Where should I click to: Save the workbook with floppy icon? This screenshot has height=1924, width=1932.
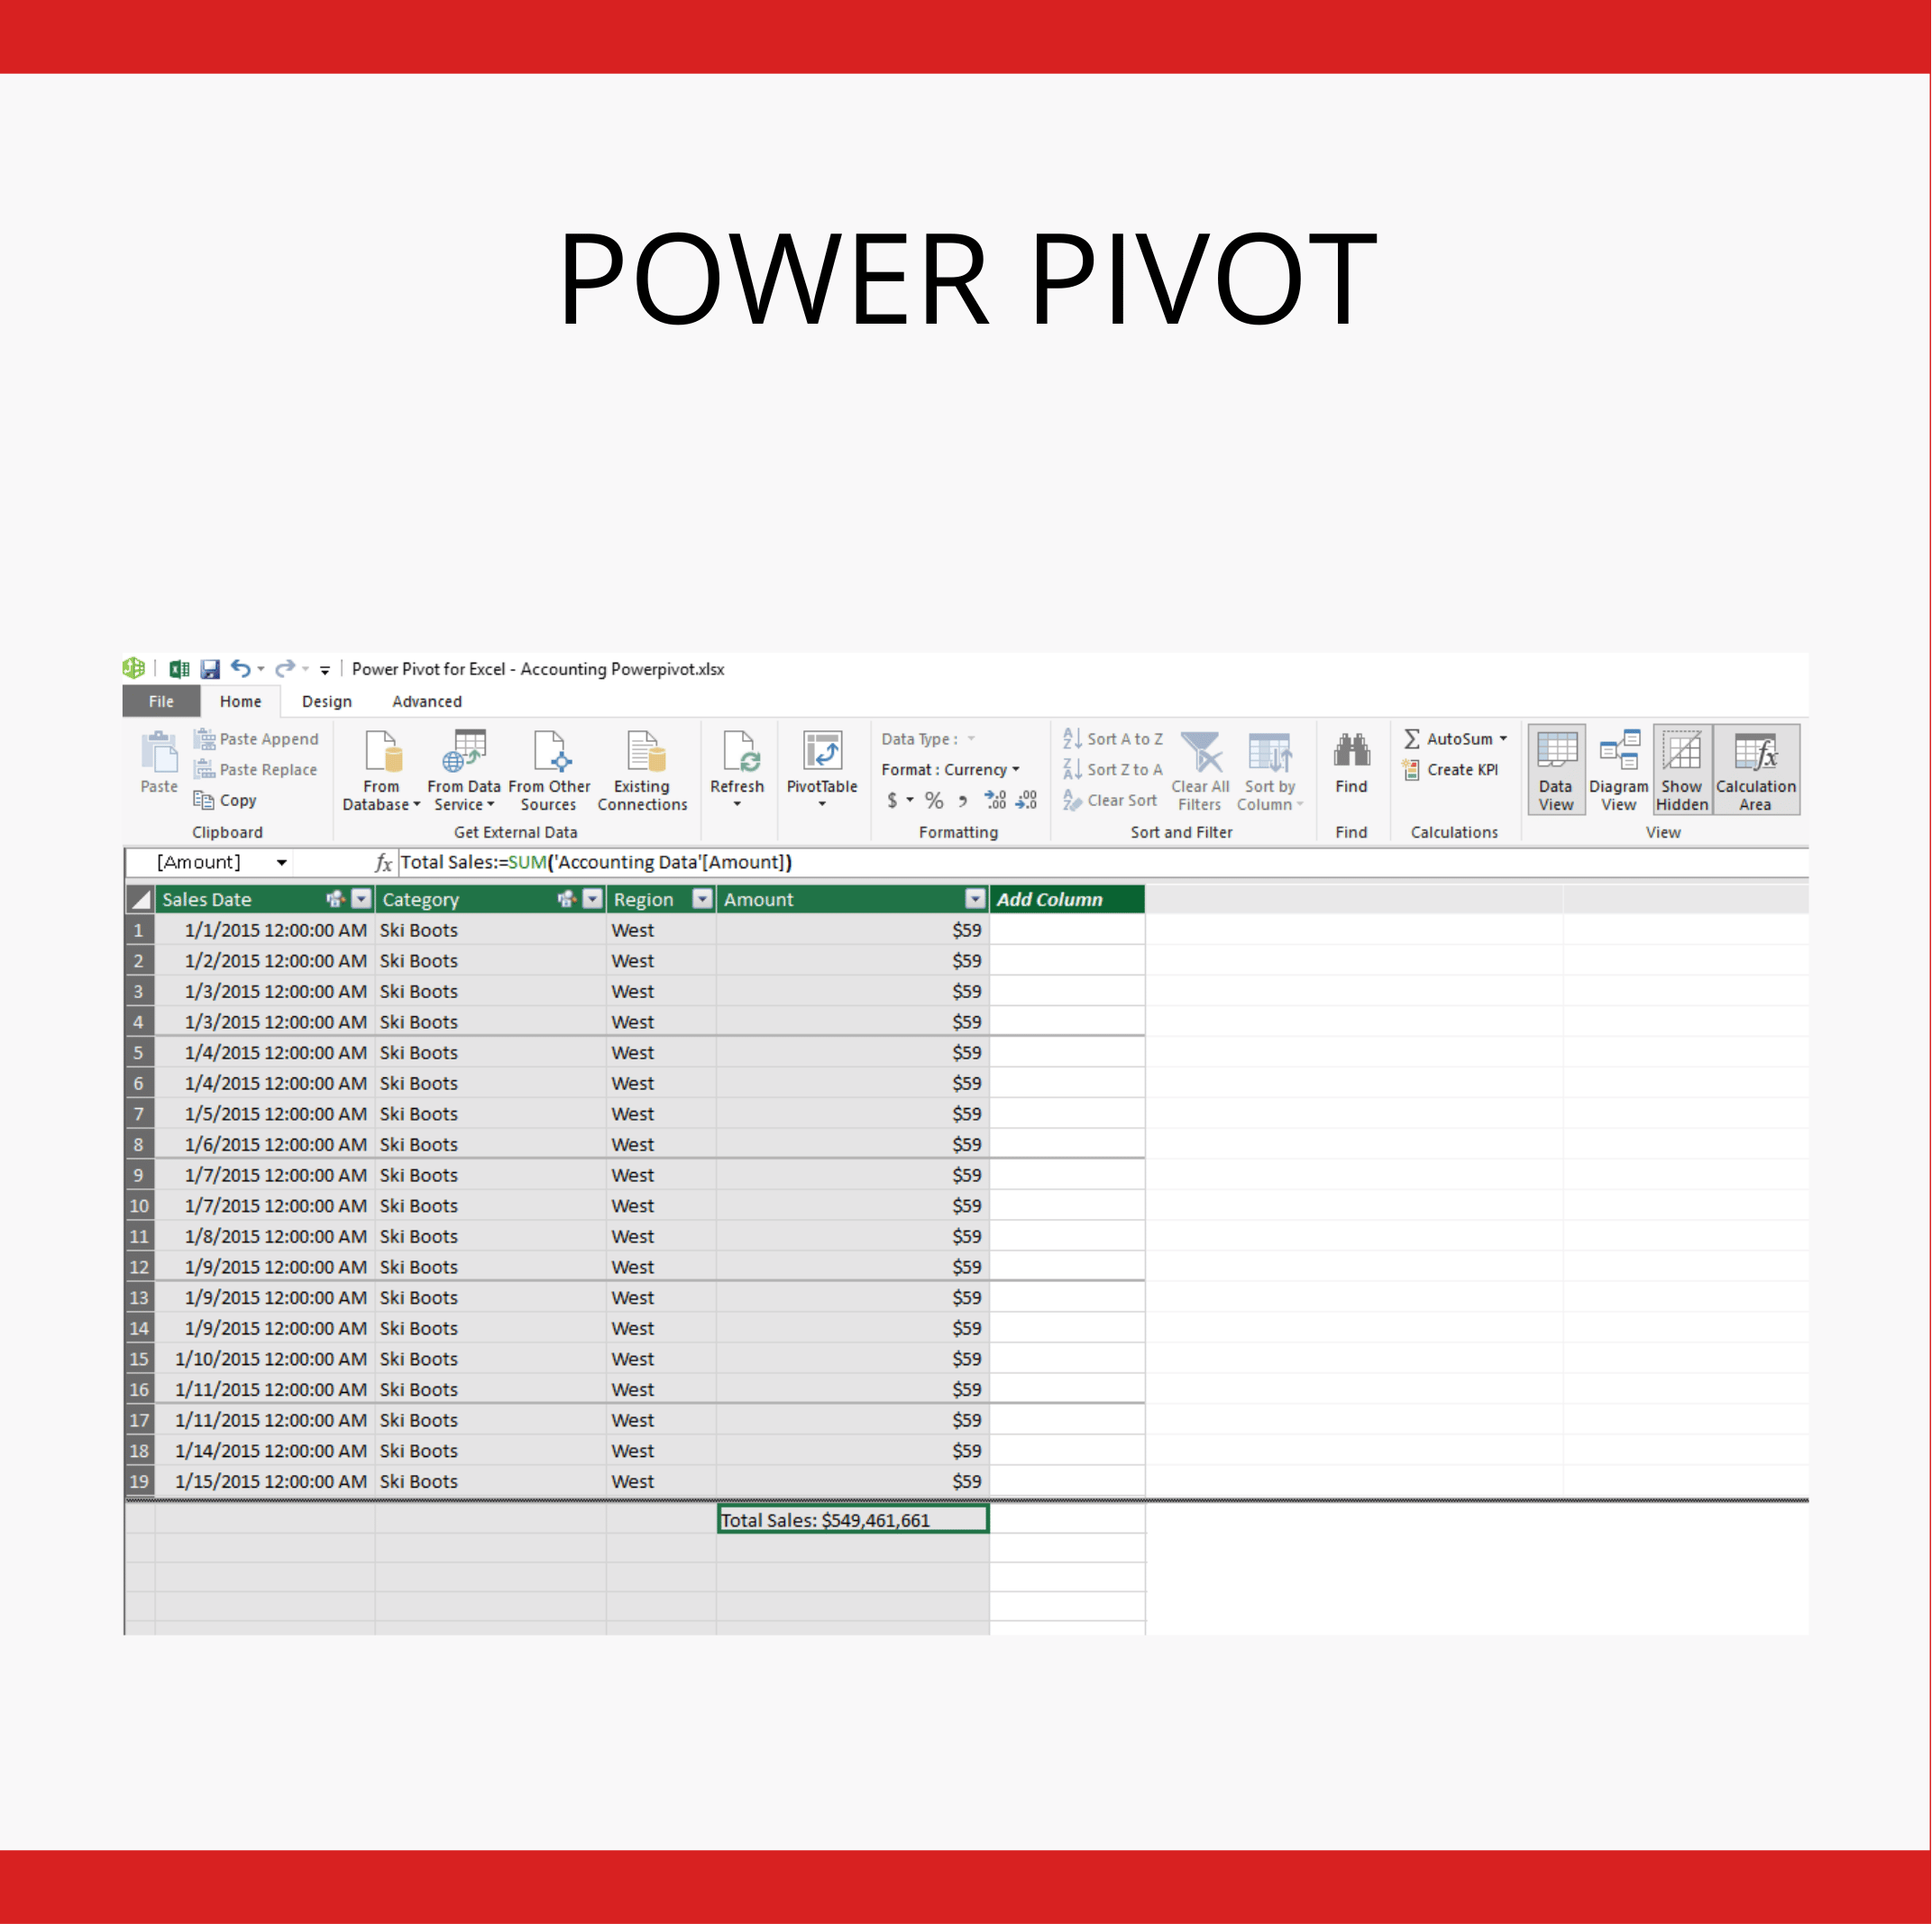(210, 669)
